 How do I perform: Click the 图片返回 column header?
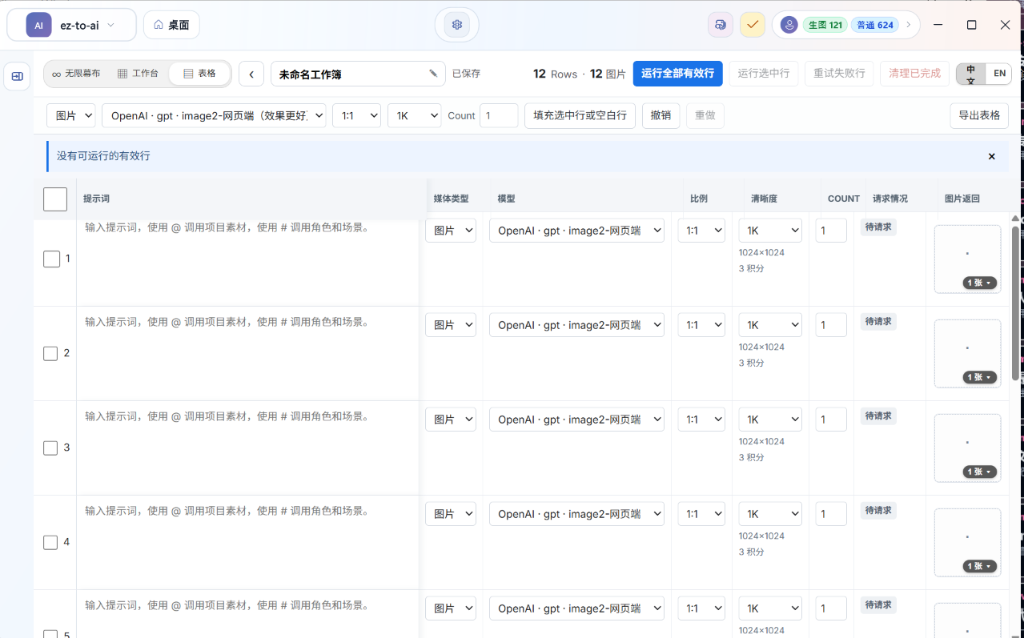[962, 199]
